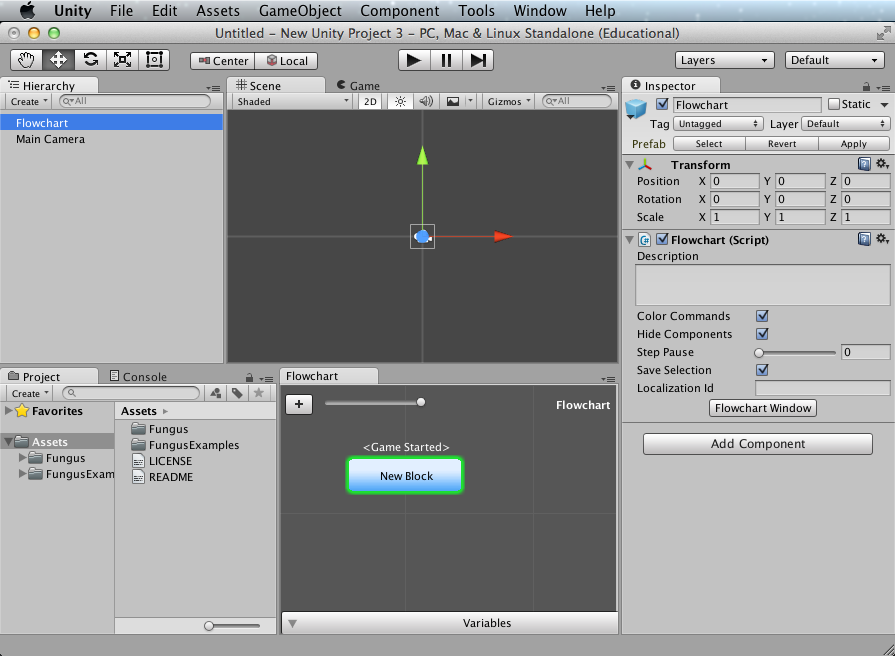This screenshot has width=895, height=656.
Task: Select the Scale tool
Action: click(122, 60)
